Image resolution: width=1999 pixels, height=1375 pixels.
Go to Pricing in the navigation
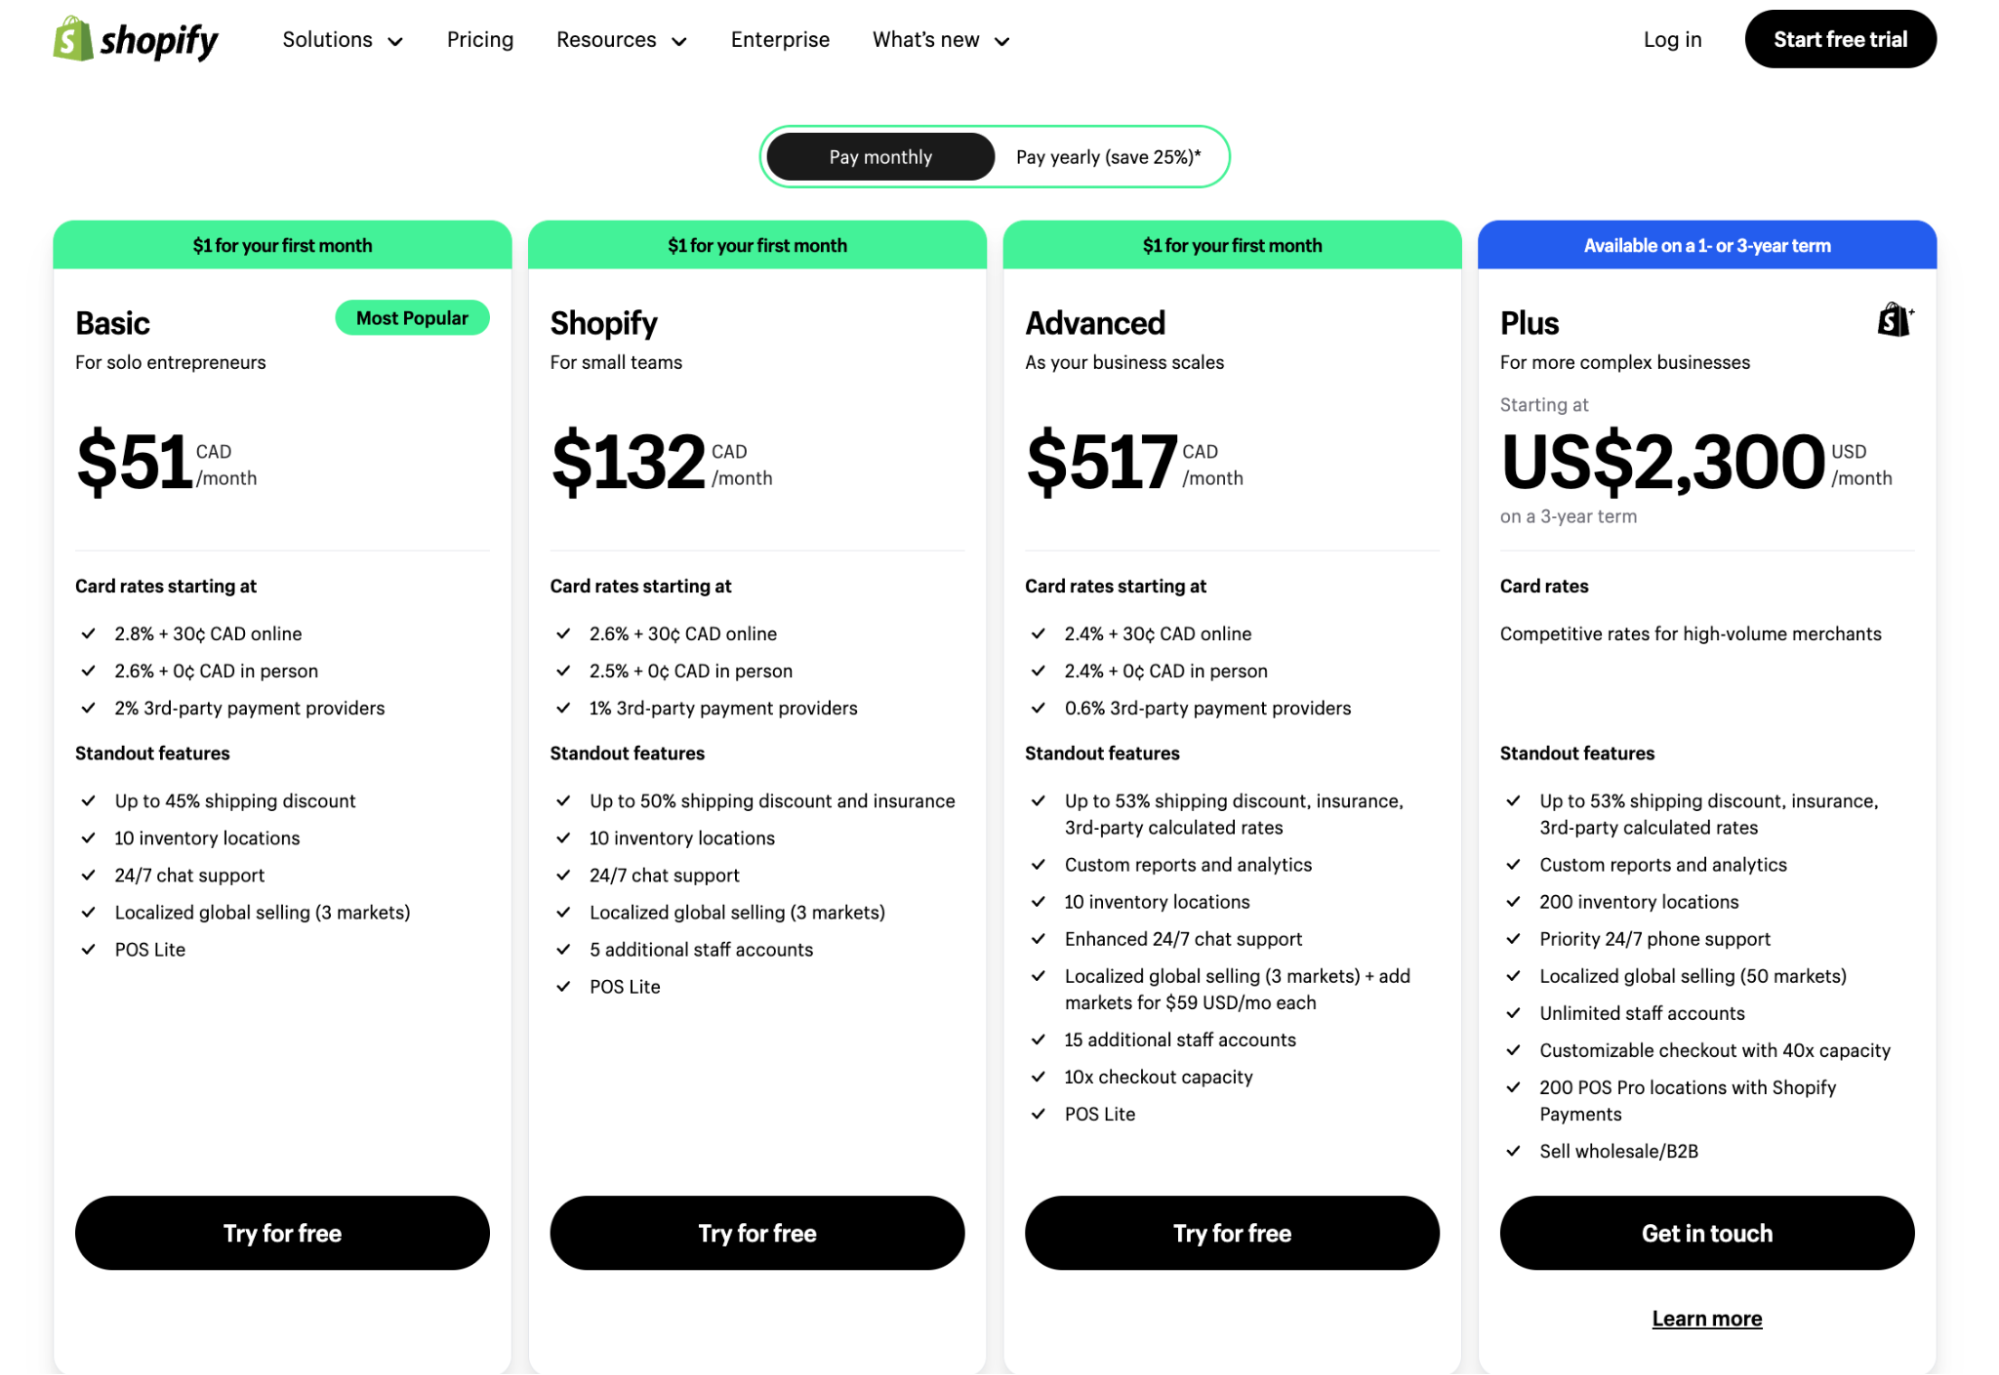click(480, 40)
